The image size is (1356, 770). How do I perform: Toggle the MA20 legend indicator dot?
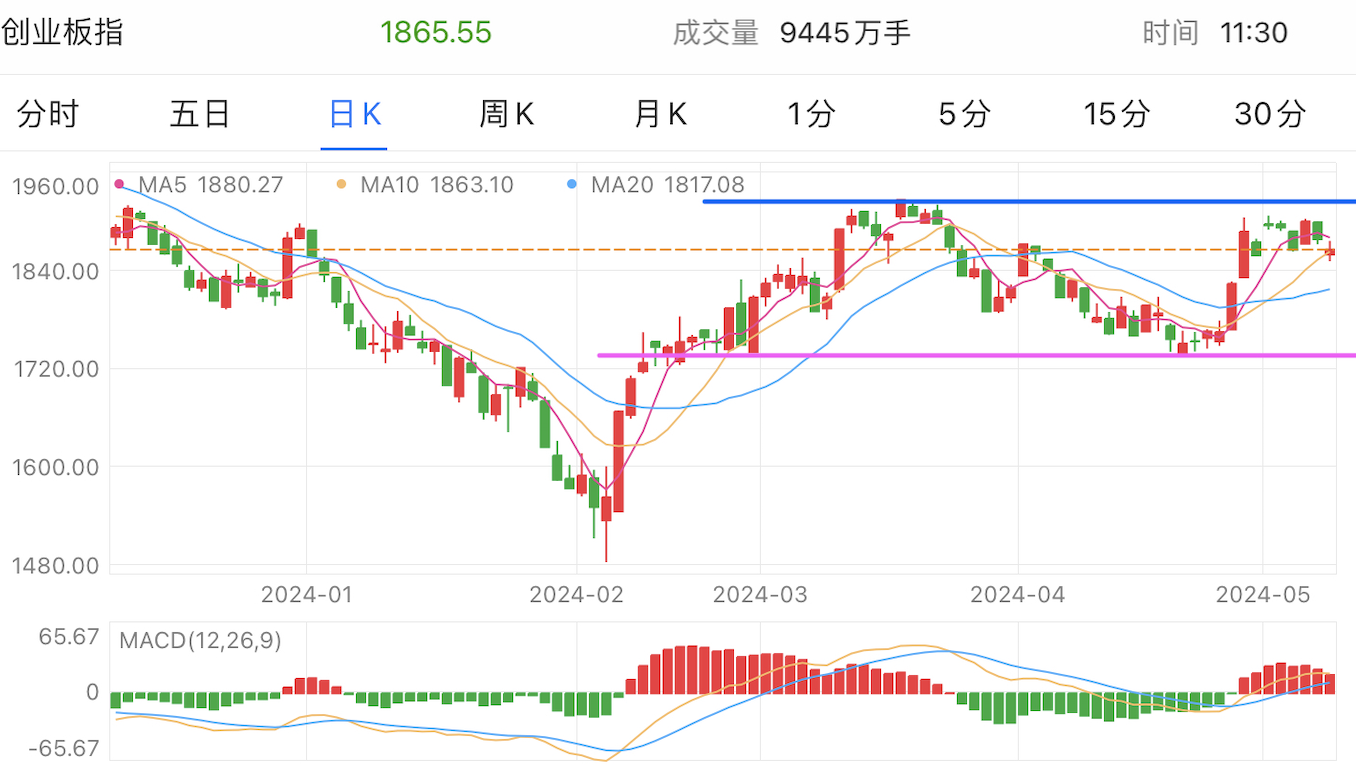(x=570, y=184)
